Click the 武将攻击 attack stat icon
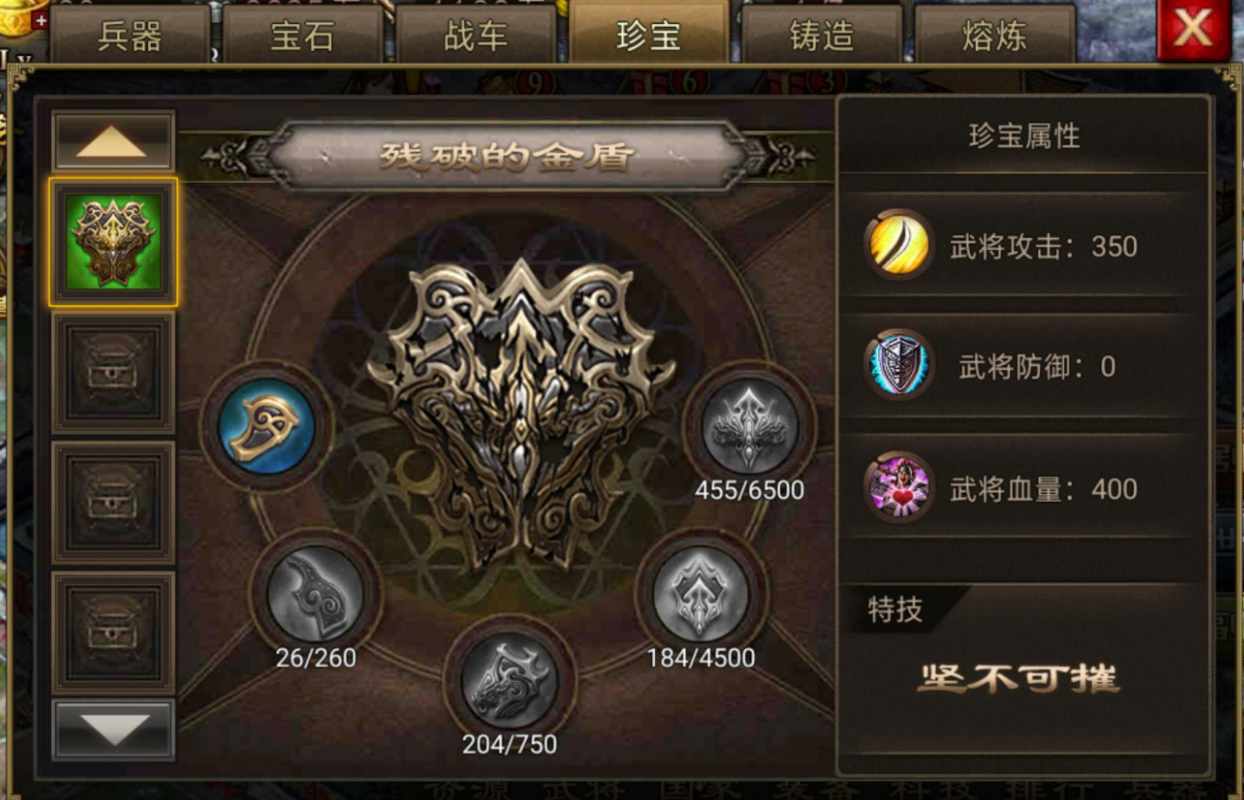Screen dimensions: 1244x800 pyautogui.click(x=898, y=245)
